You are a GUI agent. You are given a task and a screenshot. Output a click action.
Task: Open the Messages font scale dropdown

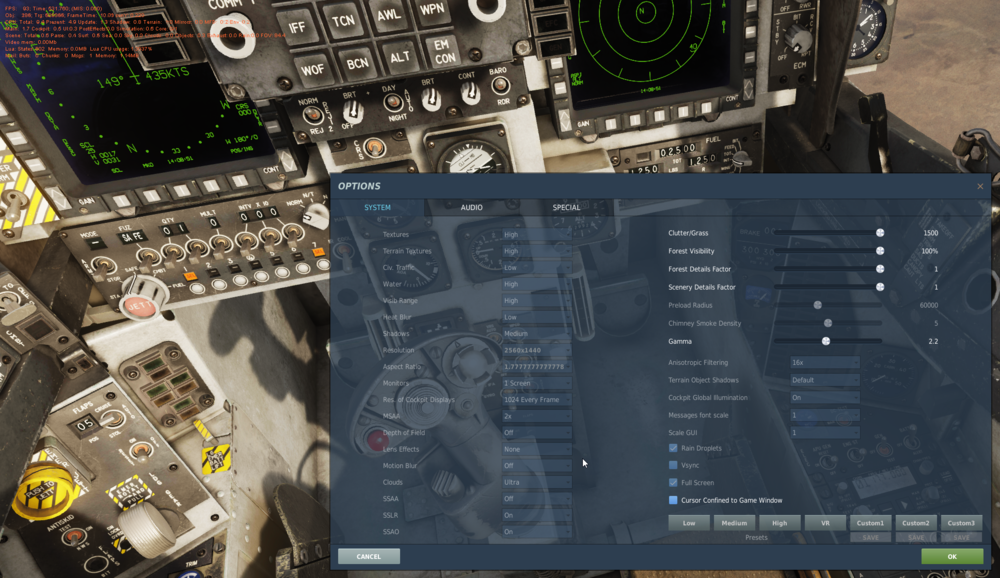825,415
